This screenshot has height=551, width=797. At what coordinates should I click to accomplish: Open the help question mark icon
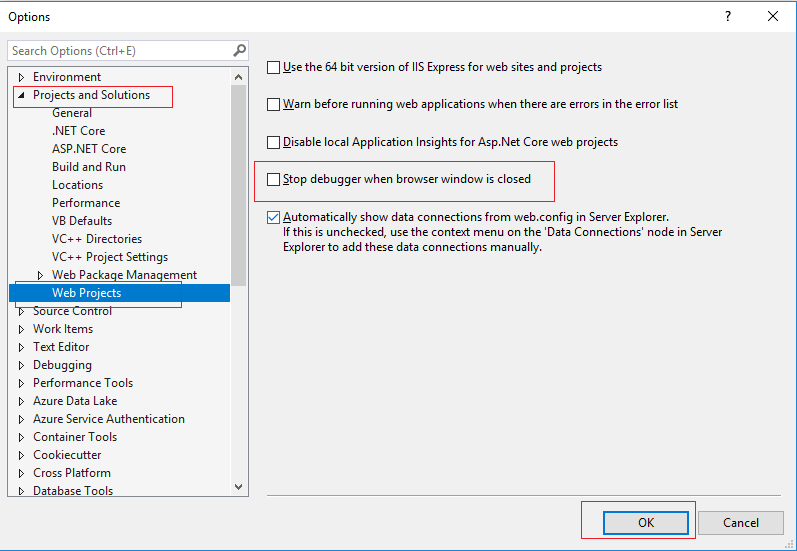pyautogui.click(x=728, y=16)
